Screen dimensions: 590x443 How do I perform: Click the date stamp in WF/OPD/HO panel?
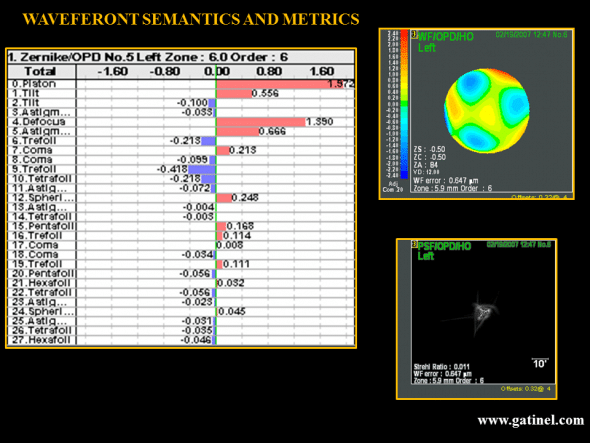pos(531,35)
